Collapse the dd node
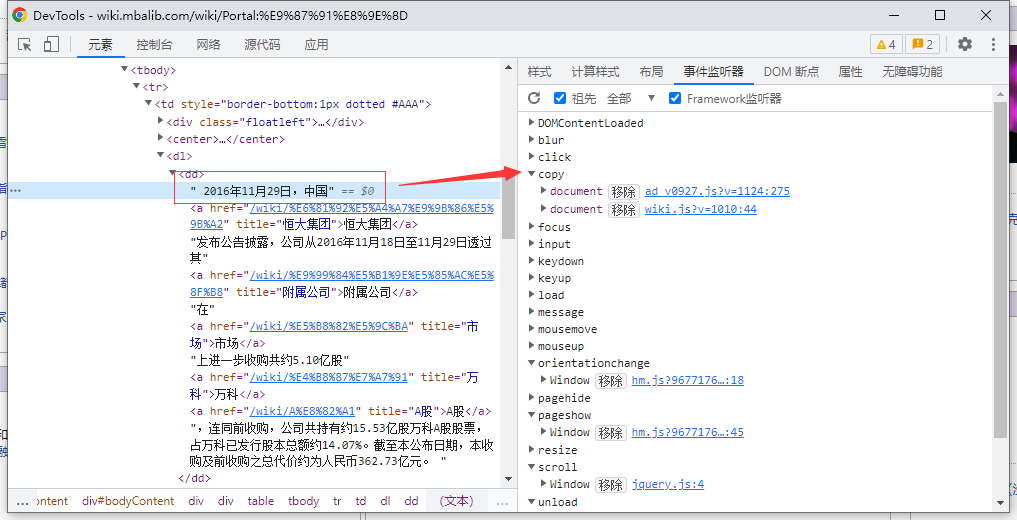Screen dimensions: 1017x520 click(173, 173)
